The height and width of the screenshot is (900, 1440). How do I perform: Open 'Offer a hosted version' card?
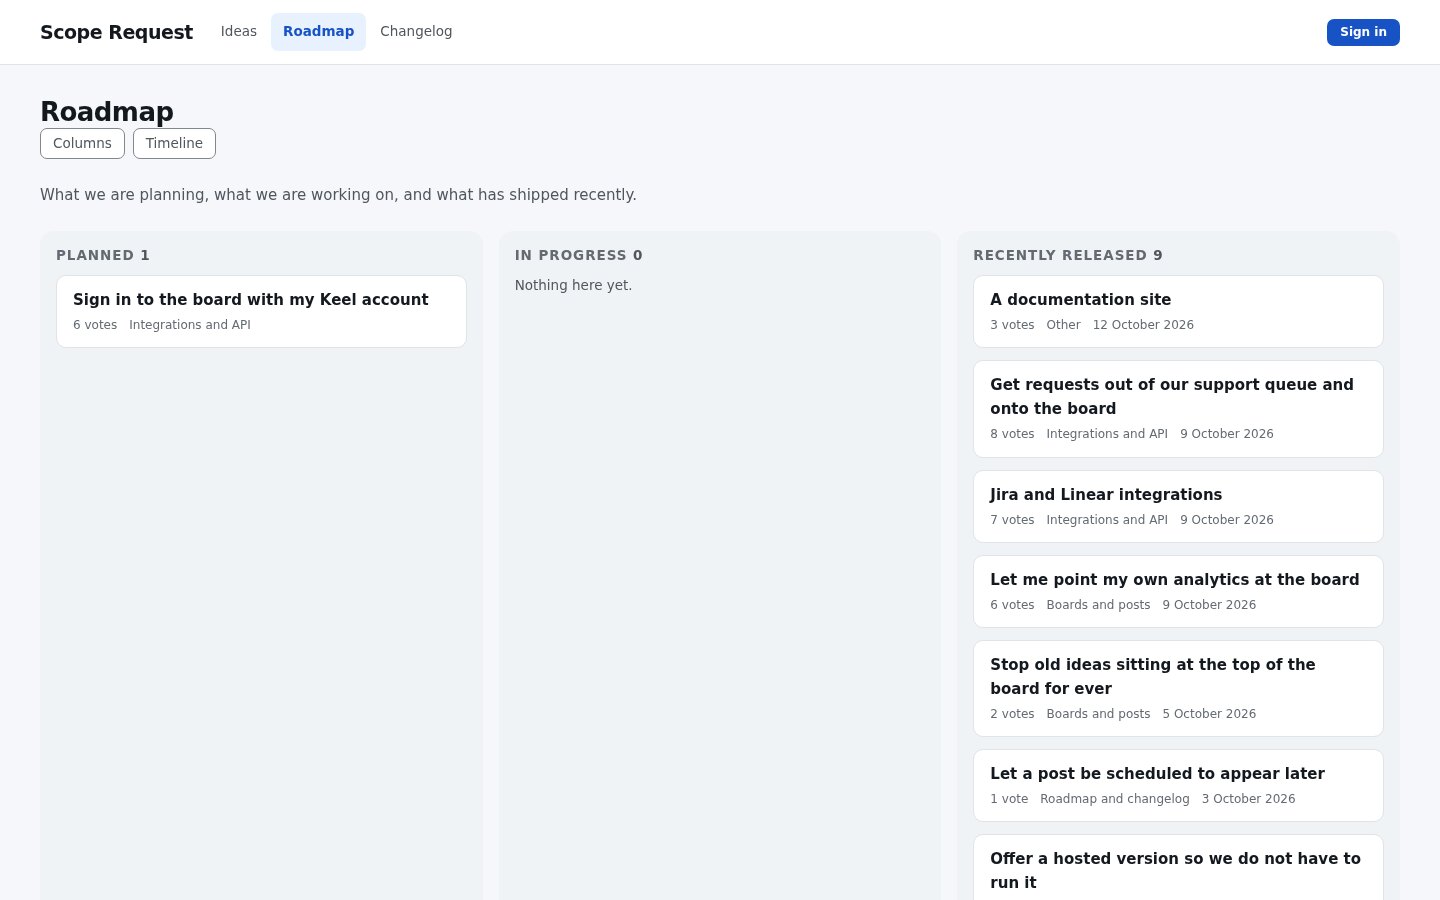pos(1178,867)
